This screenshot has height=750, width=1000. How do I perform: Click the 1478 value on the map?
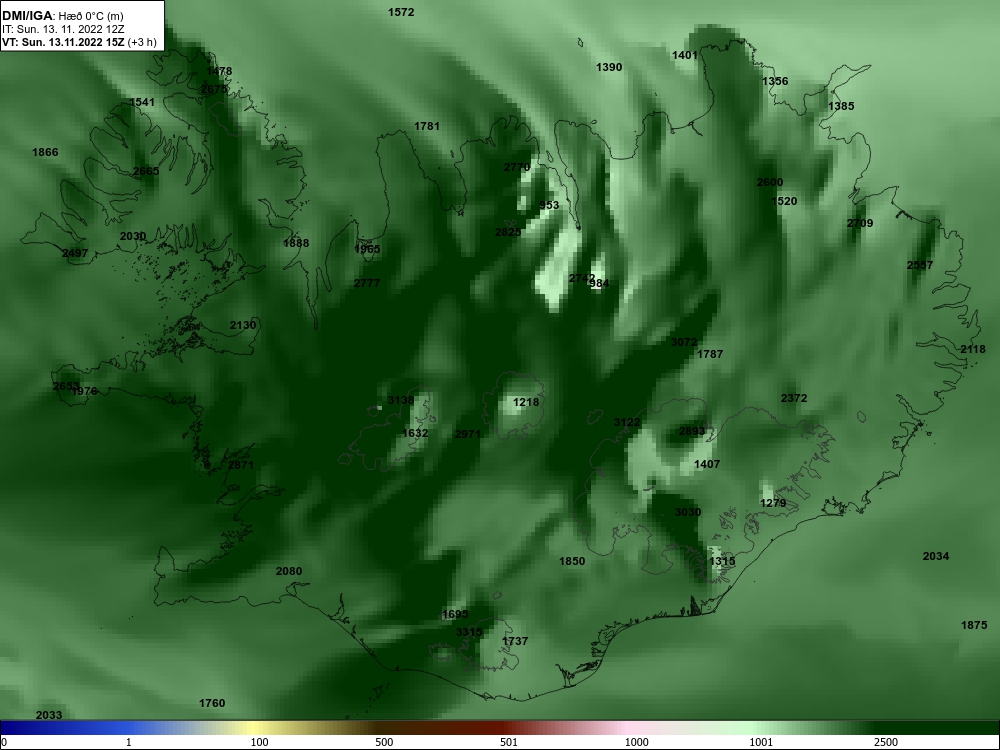[x=219, y=71]
